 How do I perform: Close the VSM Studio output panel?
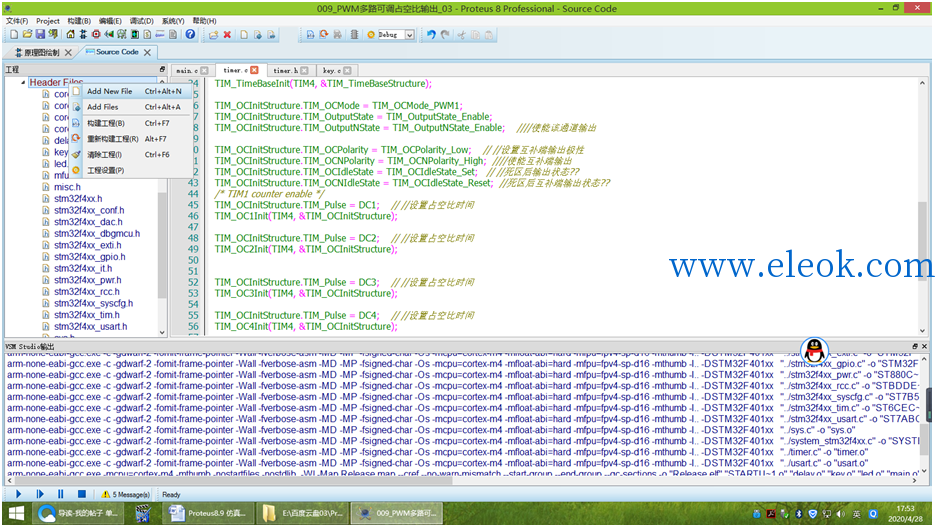click(924, 346)
